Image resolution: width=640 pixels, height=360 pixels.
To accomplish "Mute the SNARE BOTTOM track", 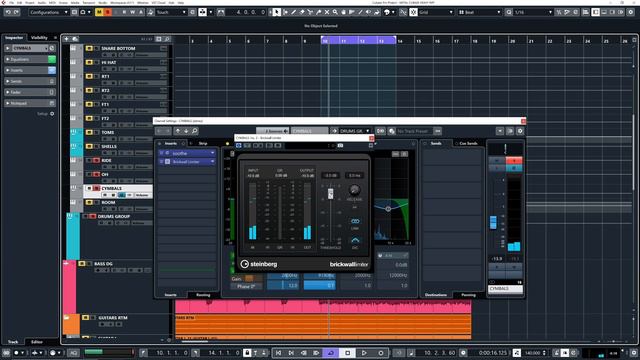I will tap(89, 48).
